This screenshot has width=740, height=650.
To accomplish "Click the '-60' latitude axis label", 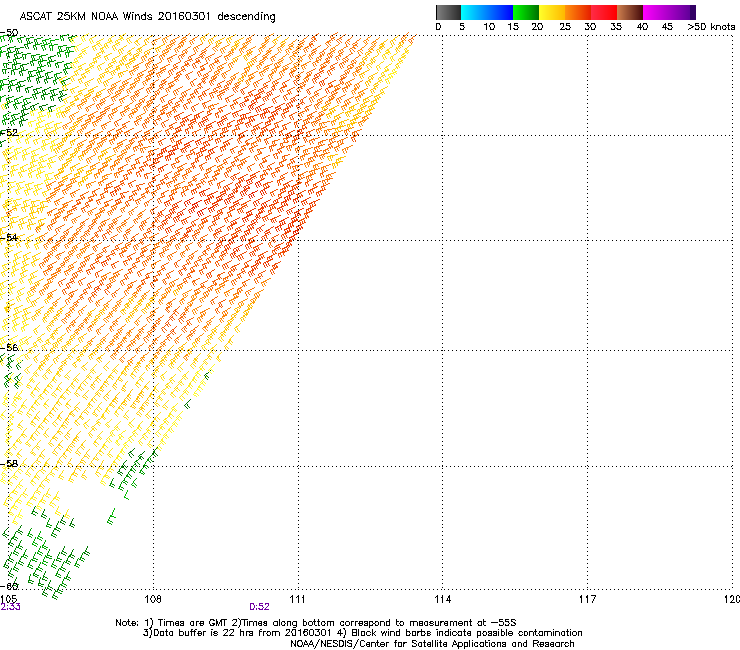I will (x=9, y=586).
